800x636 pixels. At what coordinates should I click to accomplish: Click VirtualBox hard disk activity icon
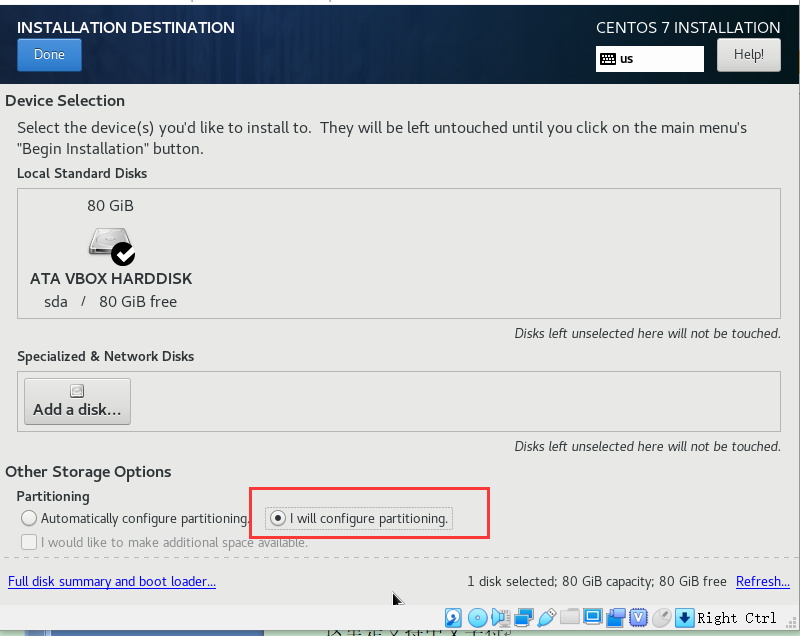tap(453, 618)
